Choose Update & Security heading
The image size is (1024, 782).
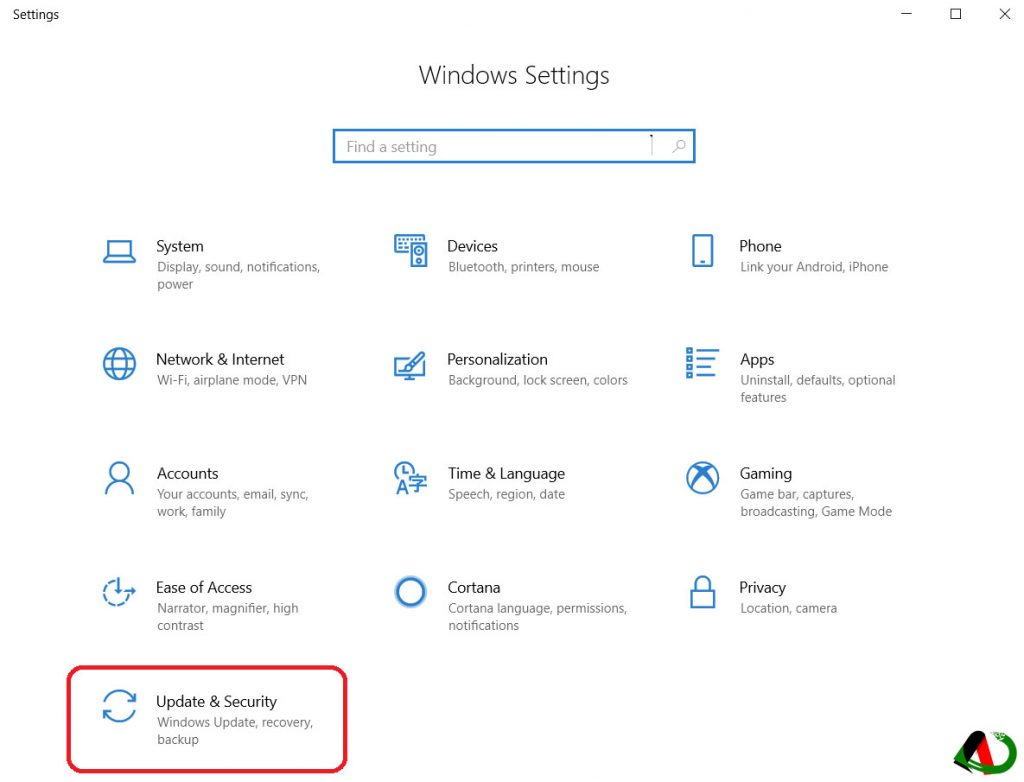(x=216, y=702)
